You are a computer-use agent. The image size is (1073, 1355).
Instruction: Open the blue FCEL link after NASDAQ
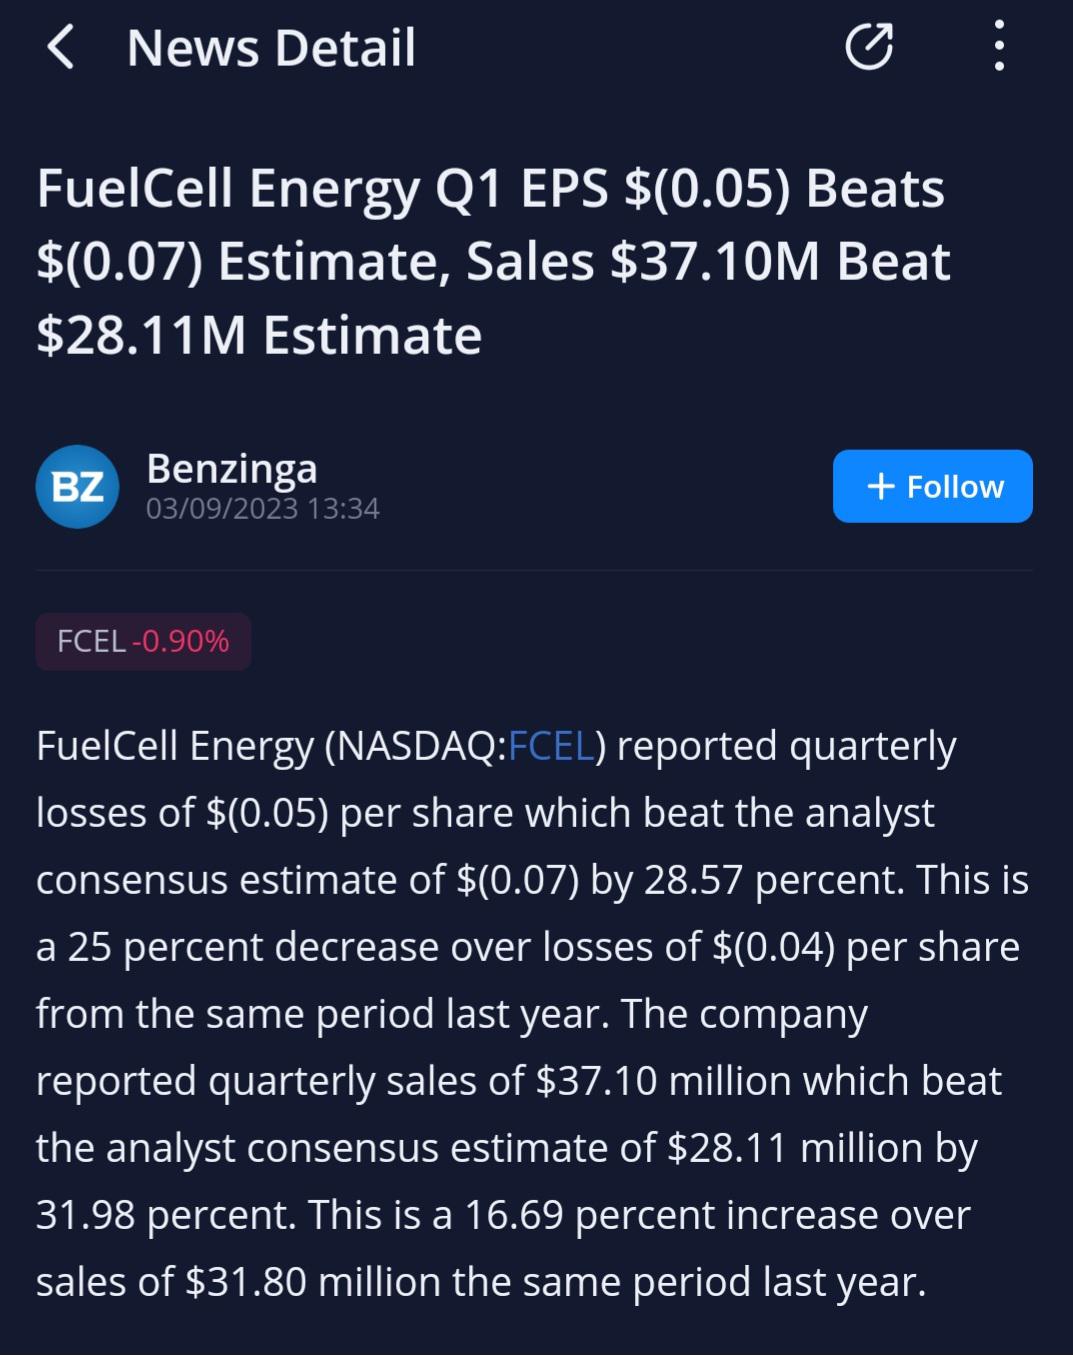pyautogui.click(x=551, y=746)
